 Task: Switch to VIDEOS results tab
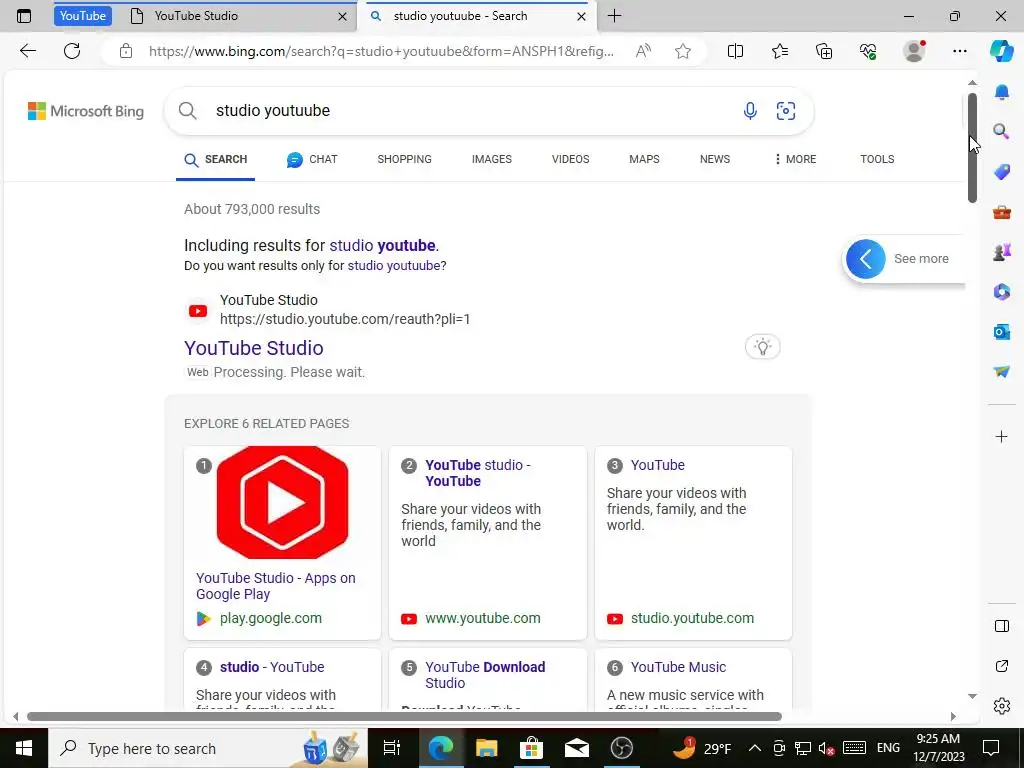[x=570, y=159]
